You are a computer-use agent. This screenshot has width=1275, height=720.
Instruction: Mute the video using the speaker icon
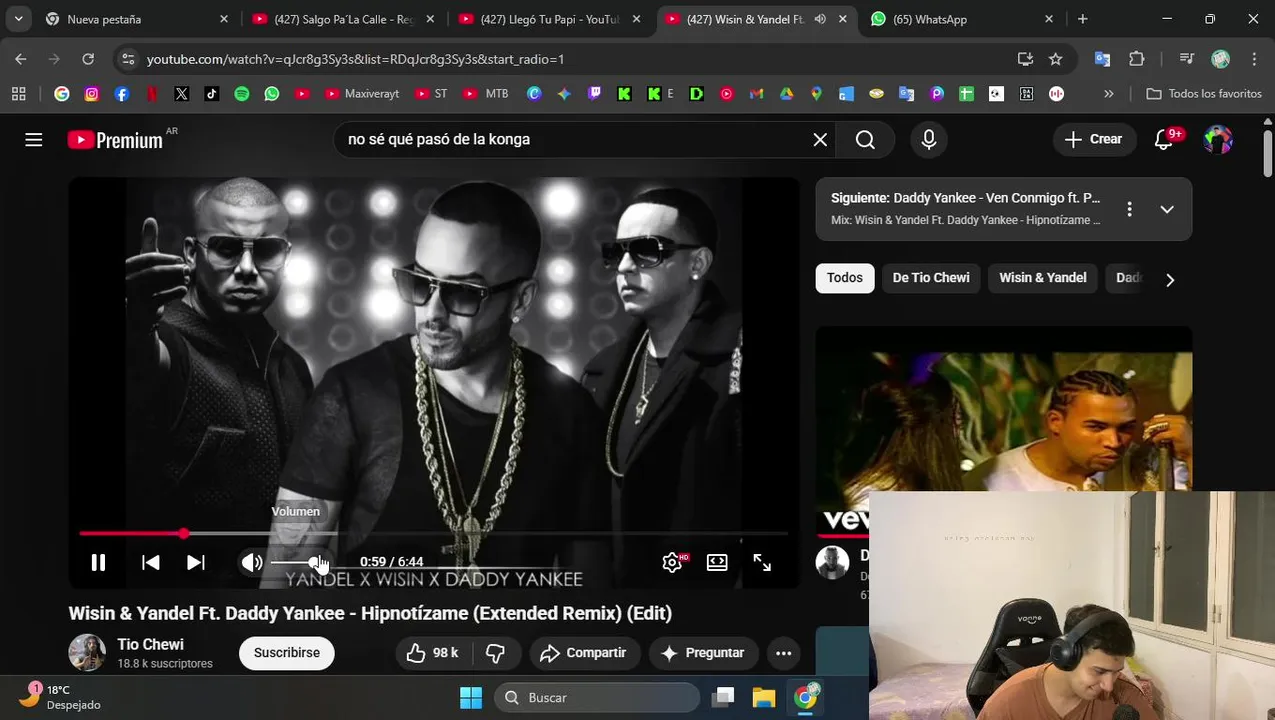[x=252, y=563]
